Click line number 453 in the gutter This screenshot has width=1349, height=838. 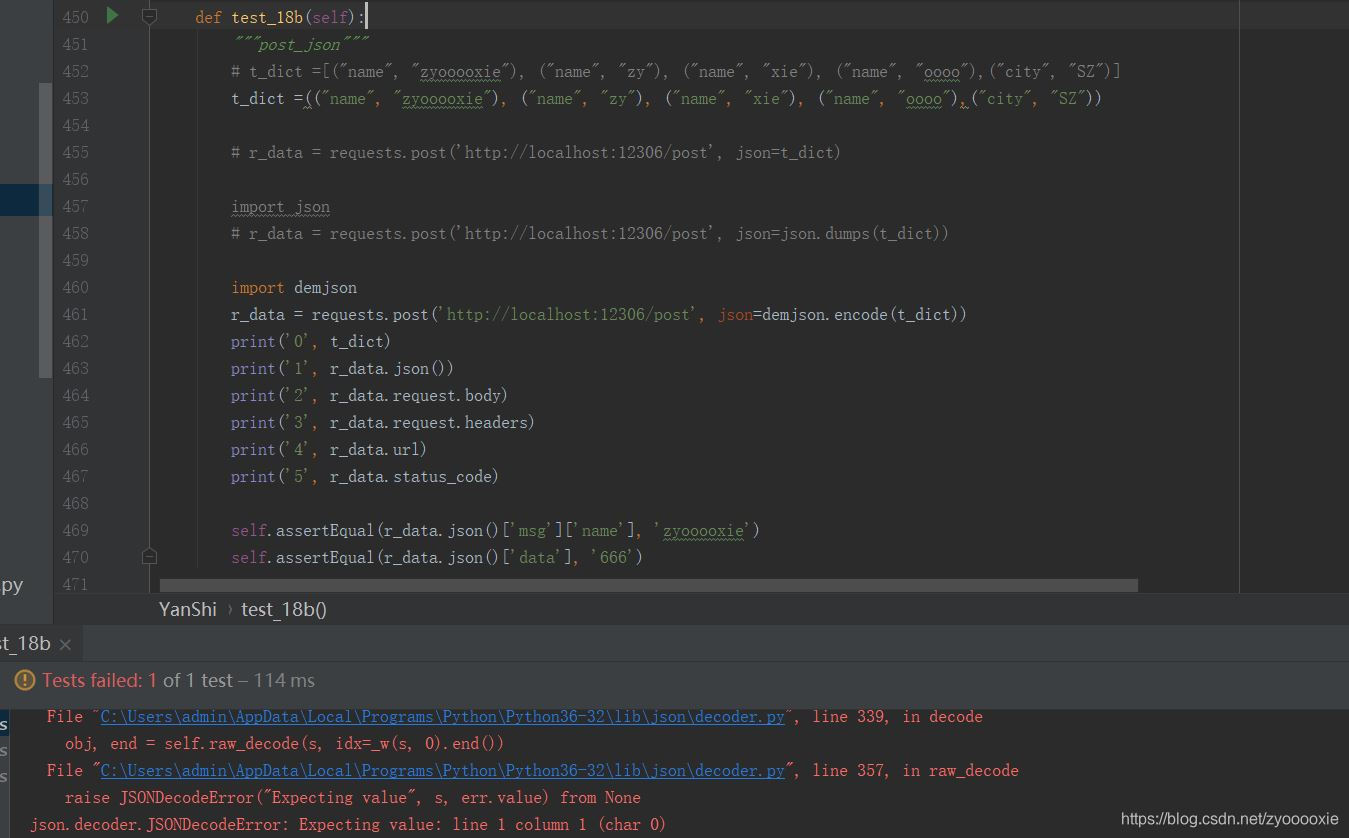(75, 98)
